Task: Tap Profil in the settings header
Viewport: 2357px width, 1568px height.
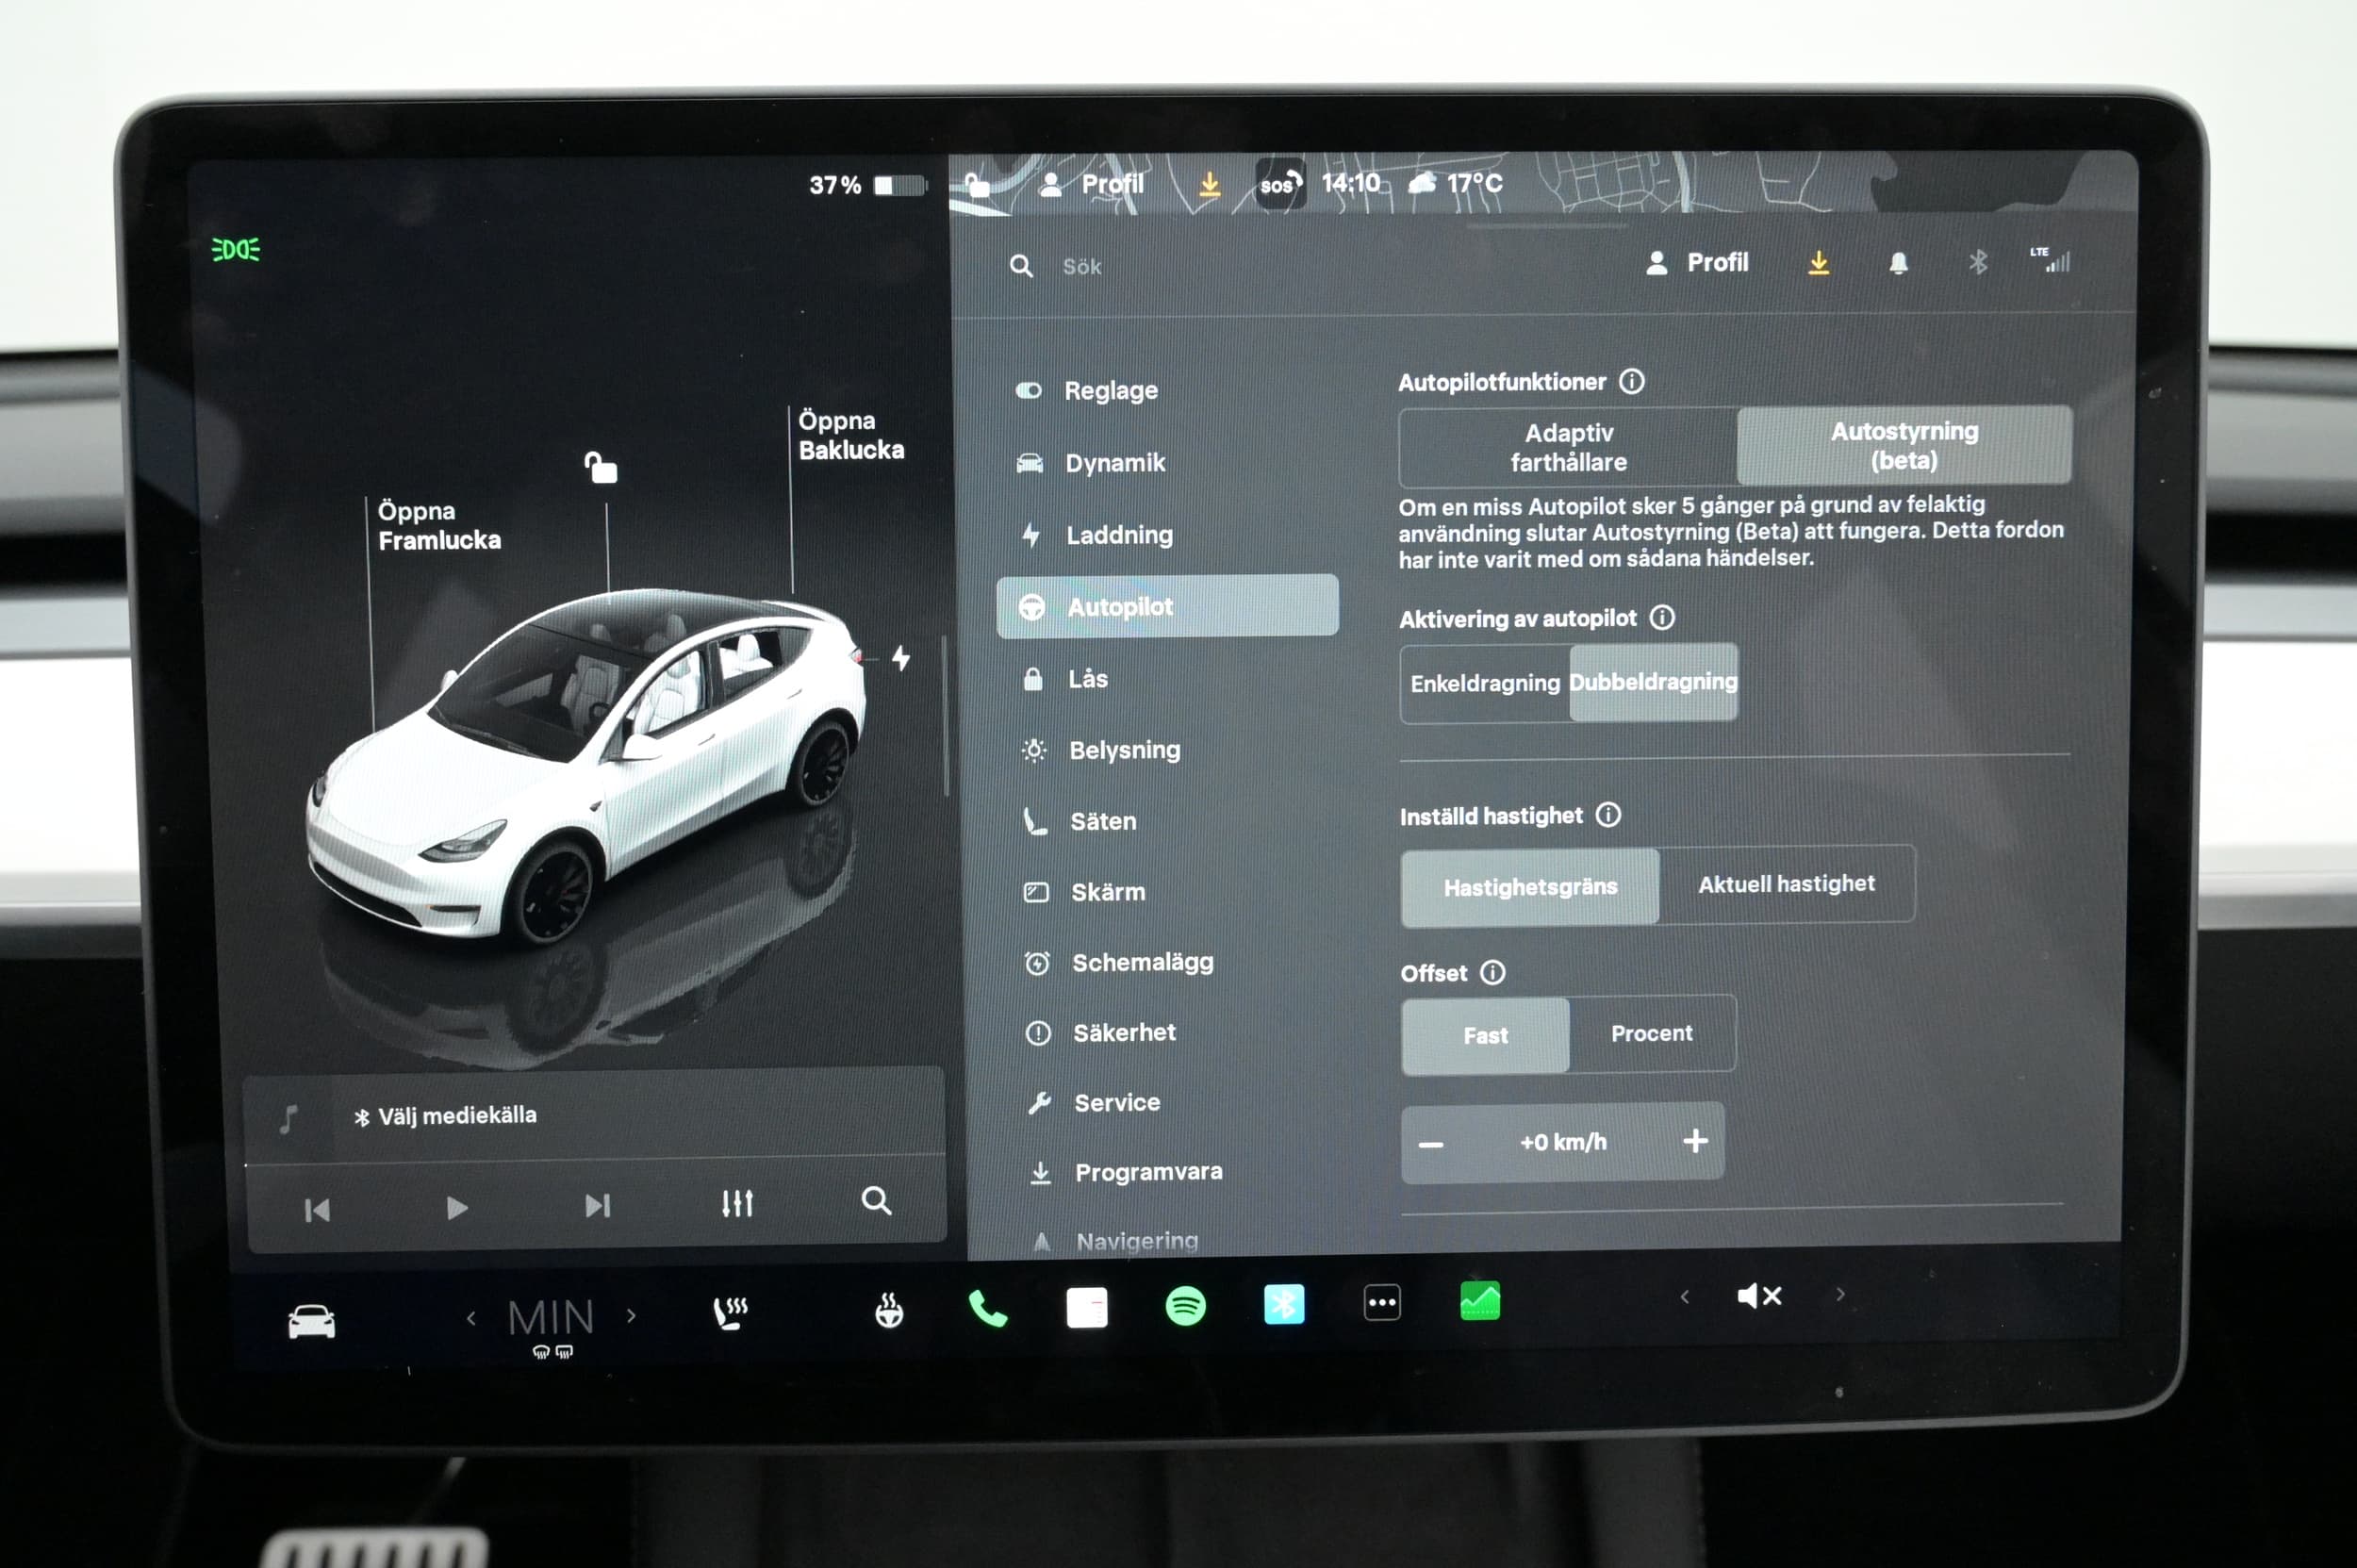Action: coord(1698,263)
